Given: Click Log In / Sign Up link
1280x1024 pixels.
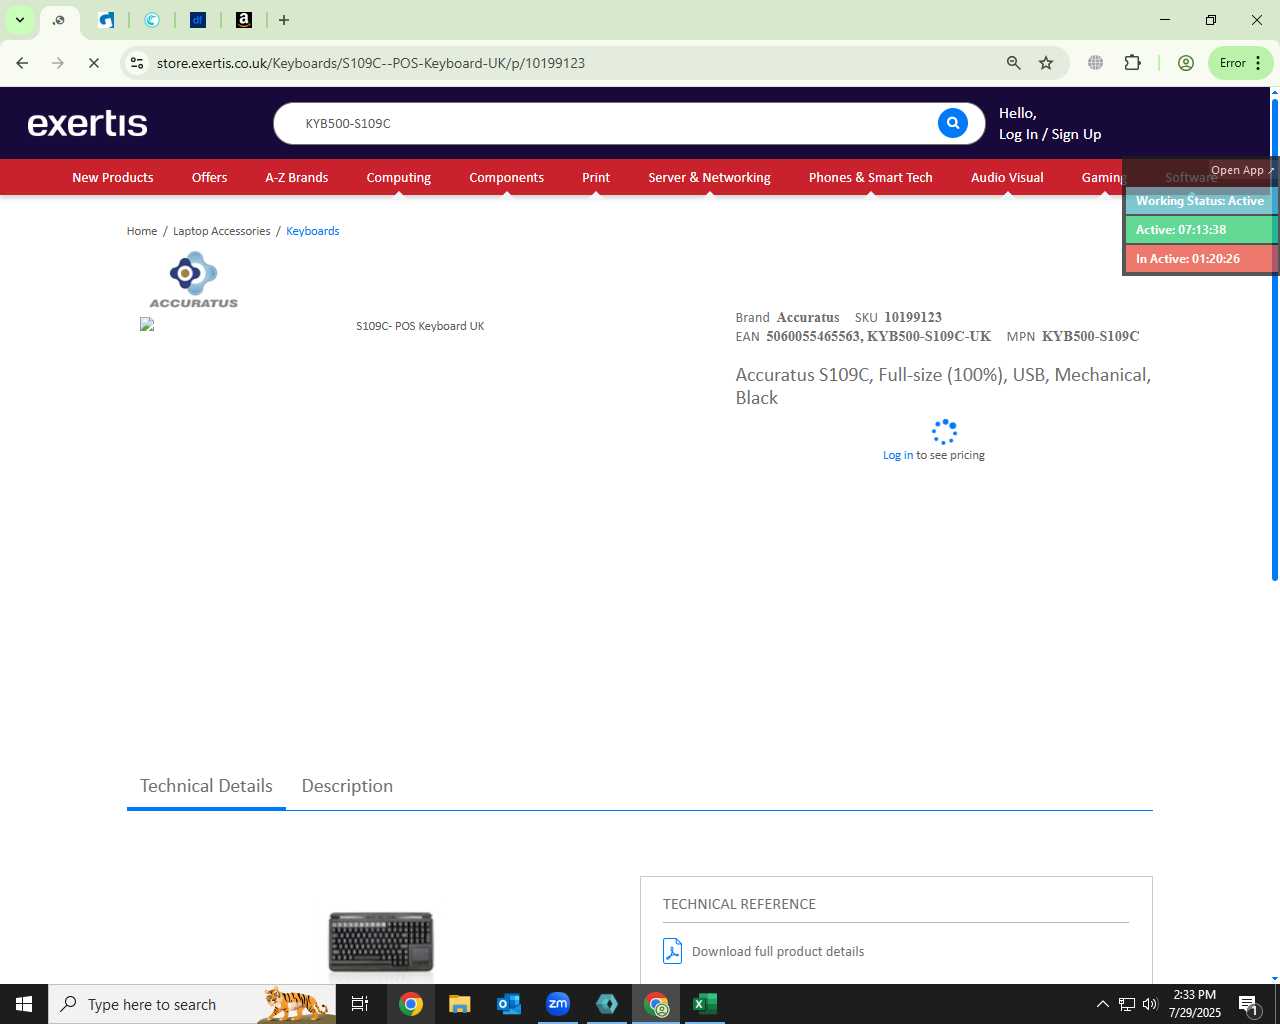Looking at the screenshot, I should [x=1050, y=134].
